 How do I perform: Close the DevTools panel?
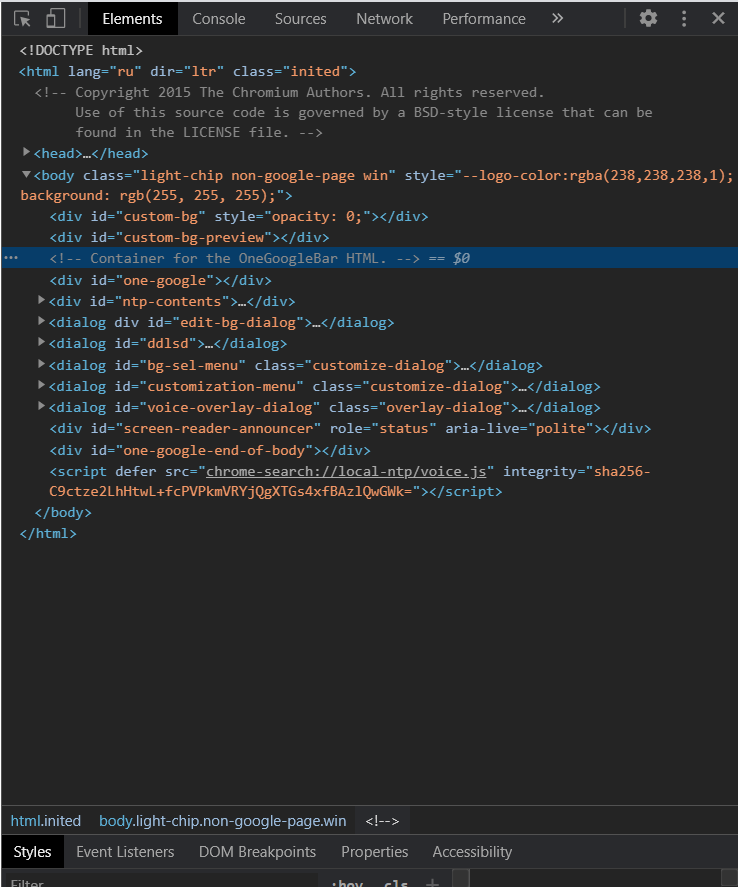(x=718, y=19)
